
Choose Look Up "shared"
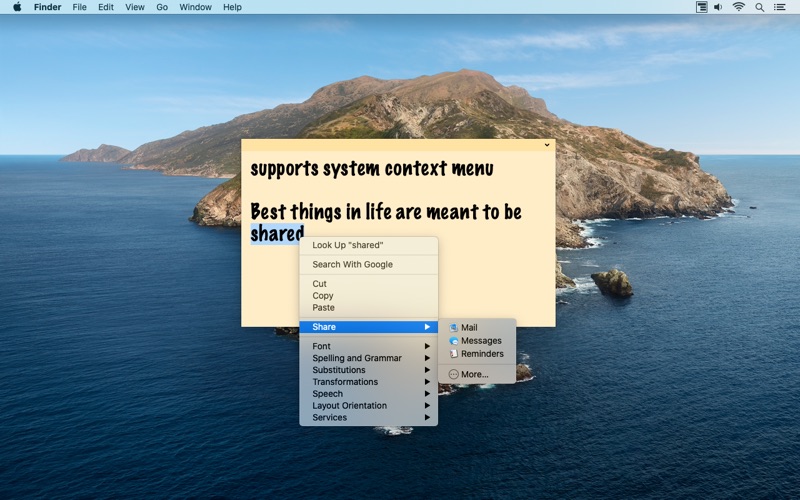pos(368,245)
